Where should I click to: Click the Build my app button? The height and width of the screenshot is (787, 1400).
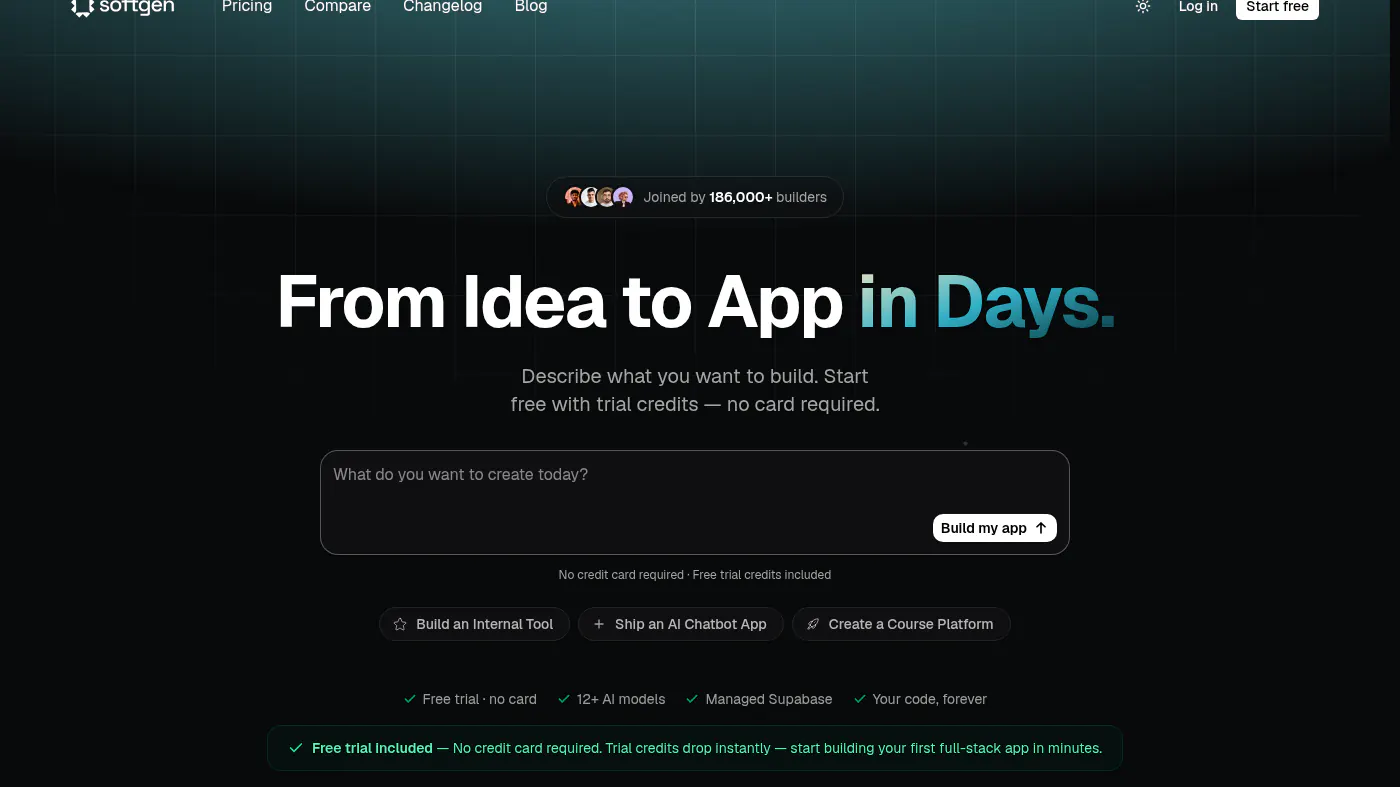click(x=994, y=528)
